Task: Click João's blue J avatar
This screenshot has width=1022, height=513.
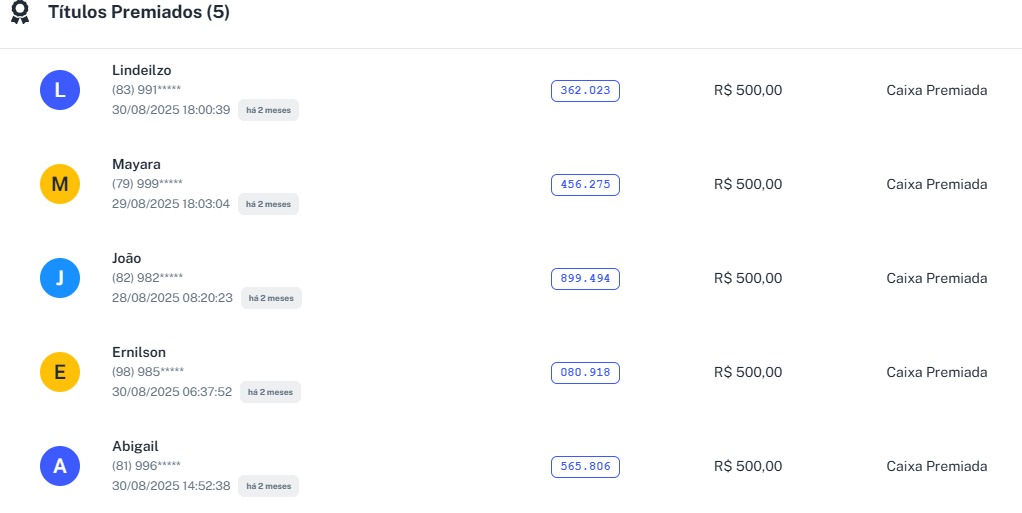Action: [60, 278]
